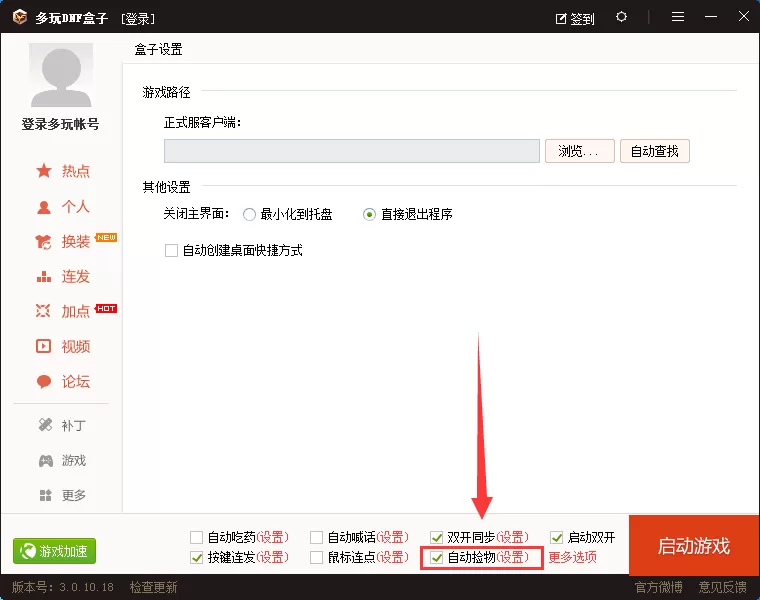
Task: Open 官方微博 link
Action: [x=659, y=587]
